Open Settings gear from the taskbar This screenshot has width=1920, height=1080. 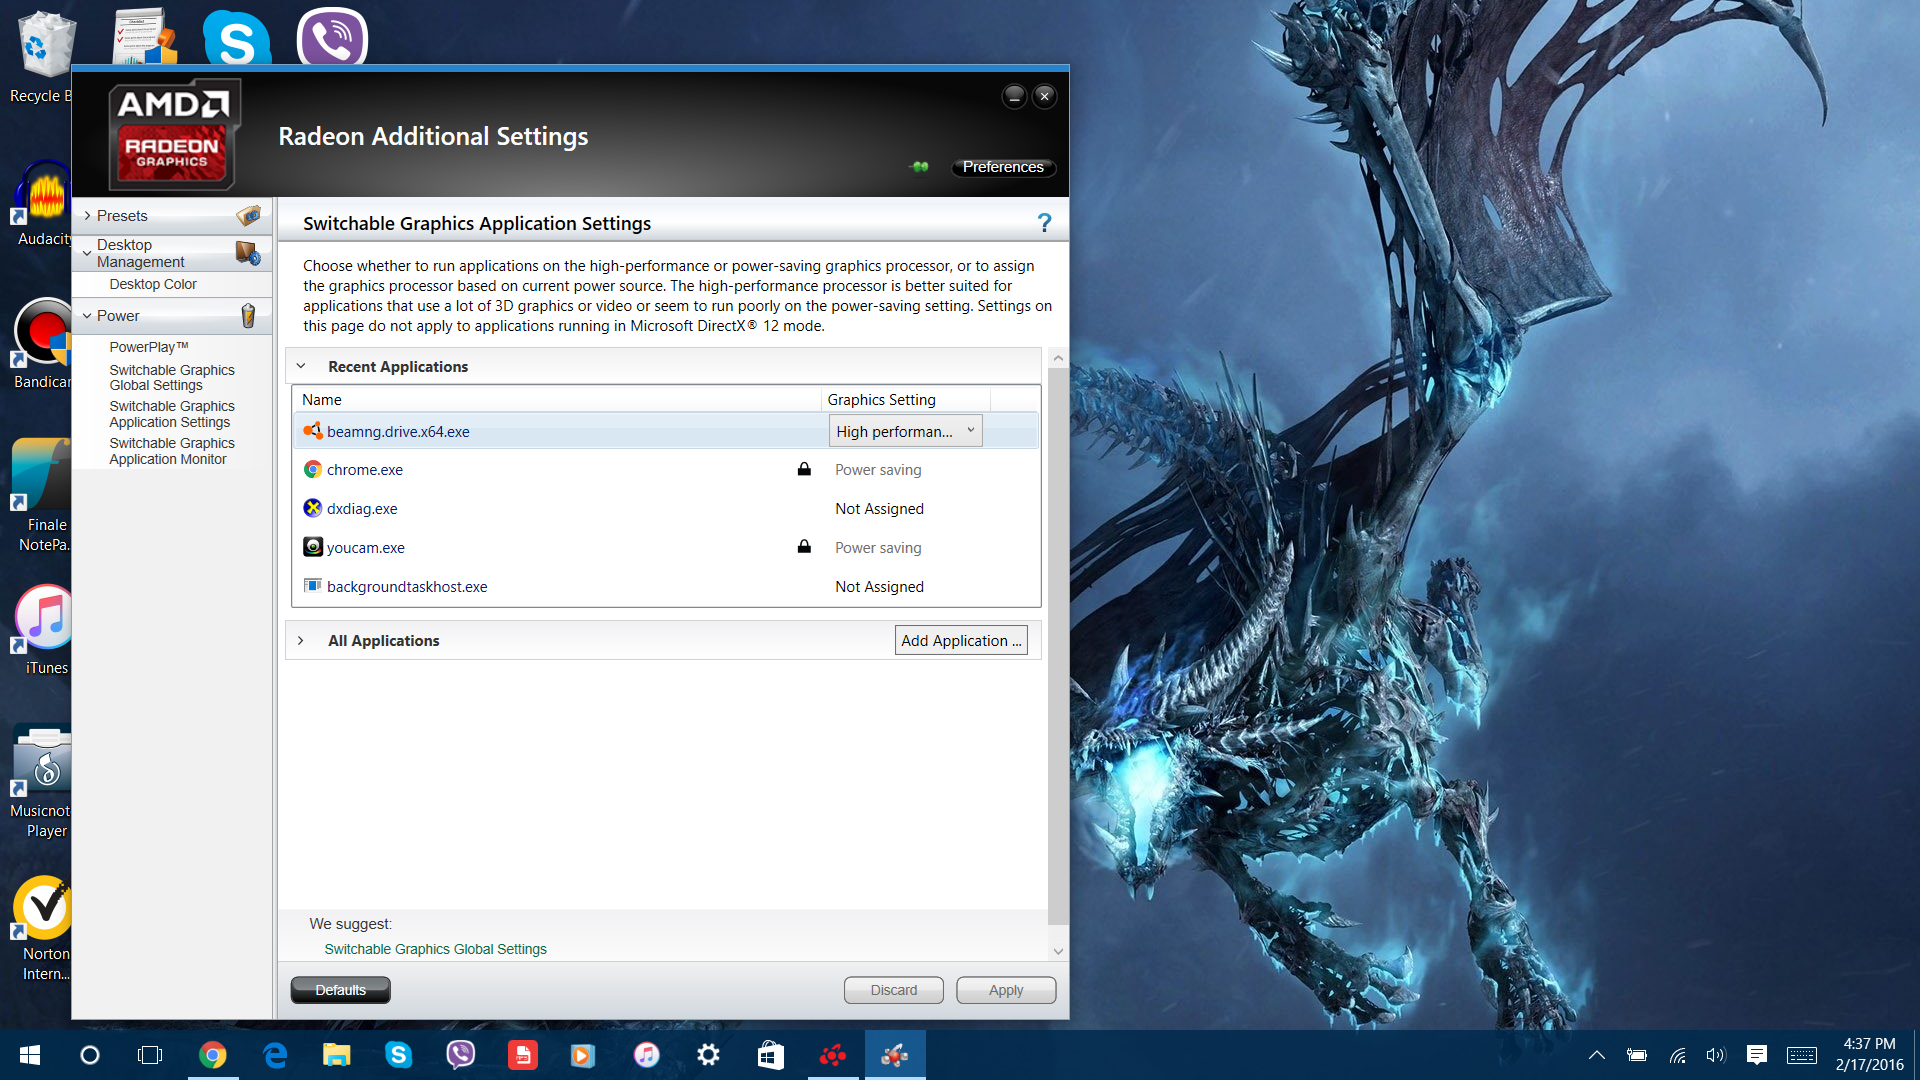[x=708, y=1055]
